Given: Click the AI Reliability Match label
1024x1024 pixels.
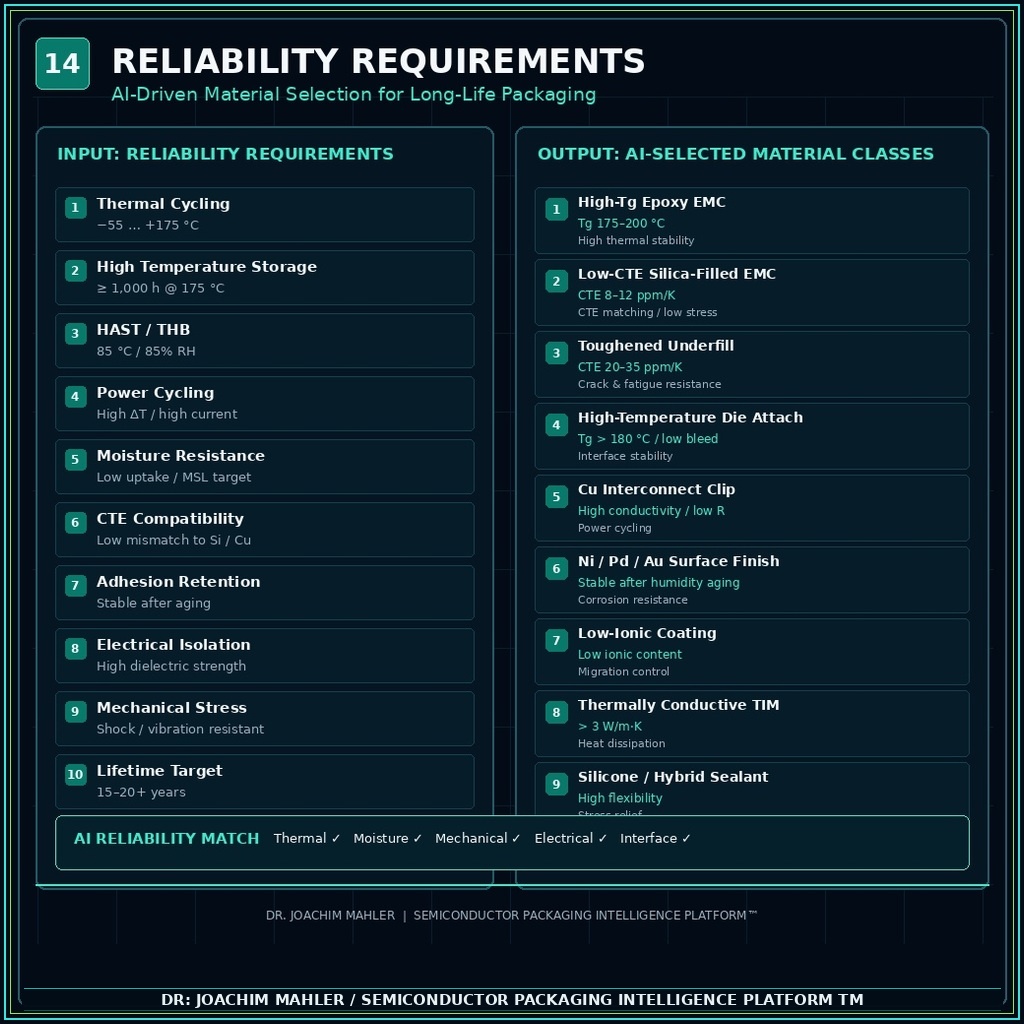Looking at the screenshot, I should (x=167, y=839).
